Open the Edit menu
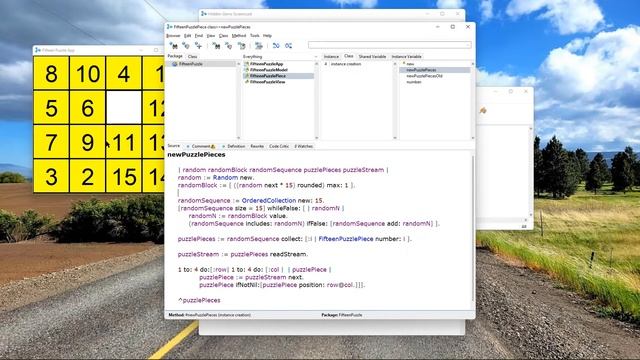The height and width of the screenshot is (360, 640). pos(187,36)
